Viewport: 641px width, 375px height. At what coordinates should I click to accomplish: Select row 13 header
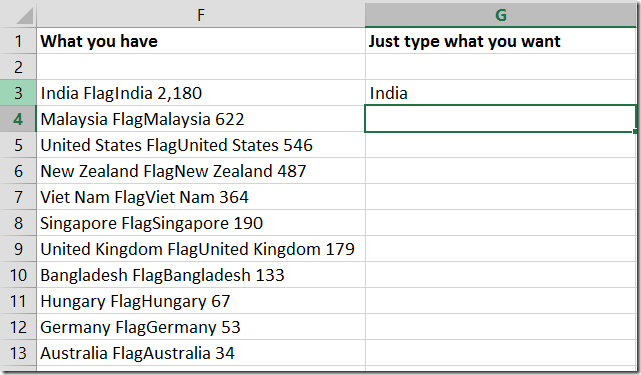pos(18,353)
